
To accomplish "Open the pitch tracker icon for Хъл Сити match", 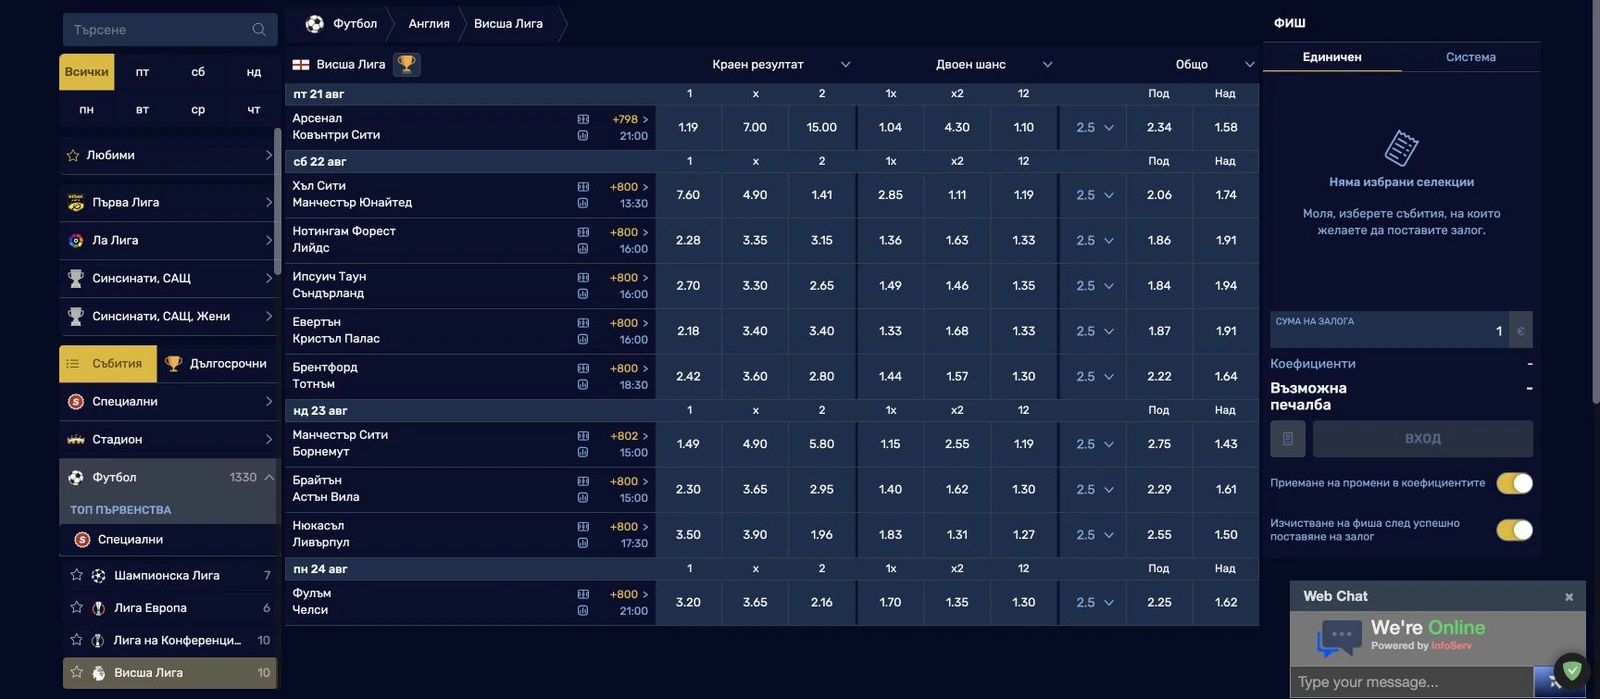I will pos(583,187).
